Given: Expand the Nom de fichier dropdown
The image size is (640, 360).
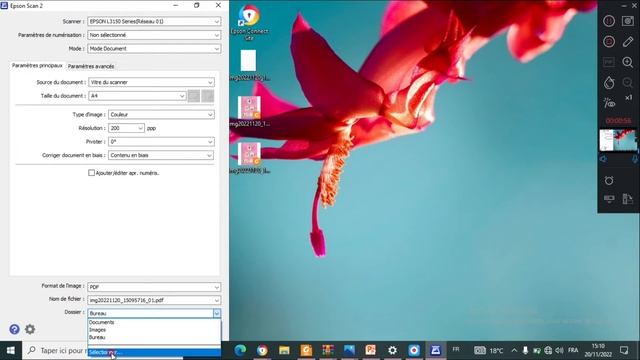Looking at the screenshot, I should tap(154, 300).
